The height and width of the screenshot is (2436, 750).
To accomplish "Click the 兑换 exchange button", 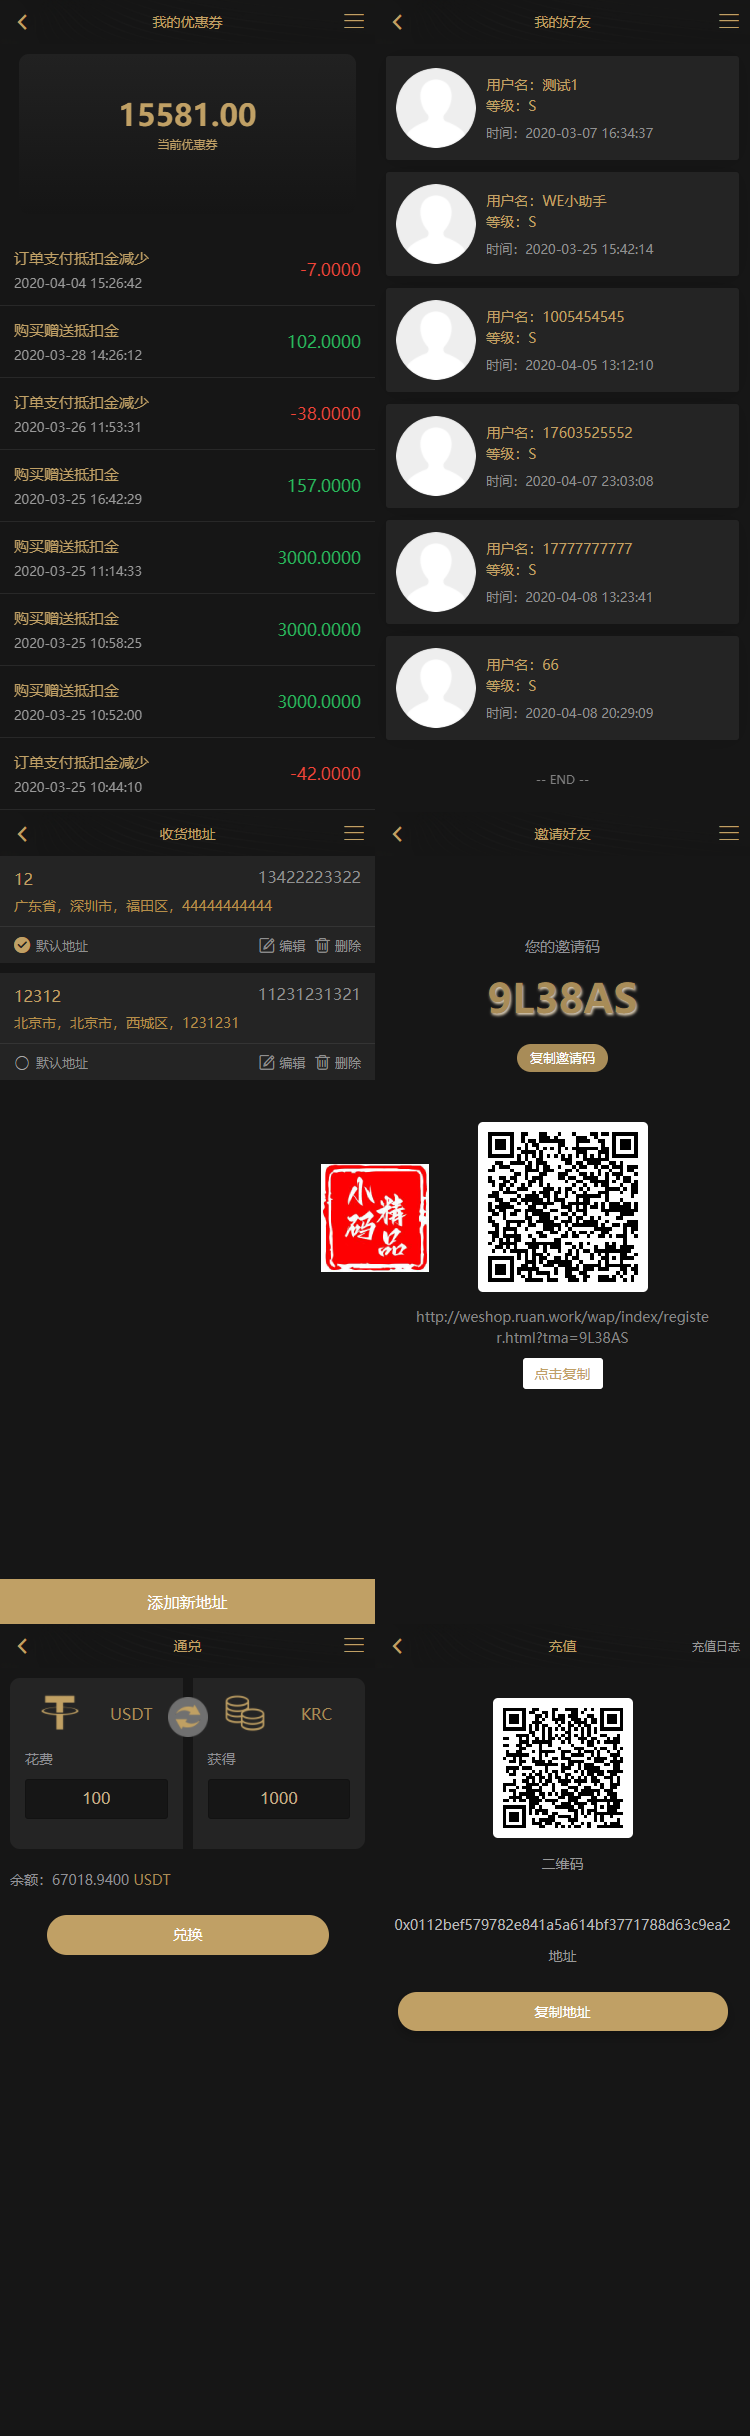I will click(188, 1935).
